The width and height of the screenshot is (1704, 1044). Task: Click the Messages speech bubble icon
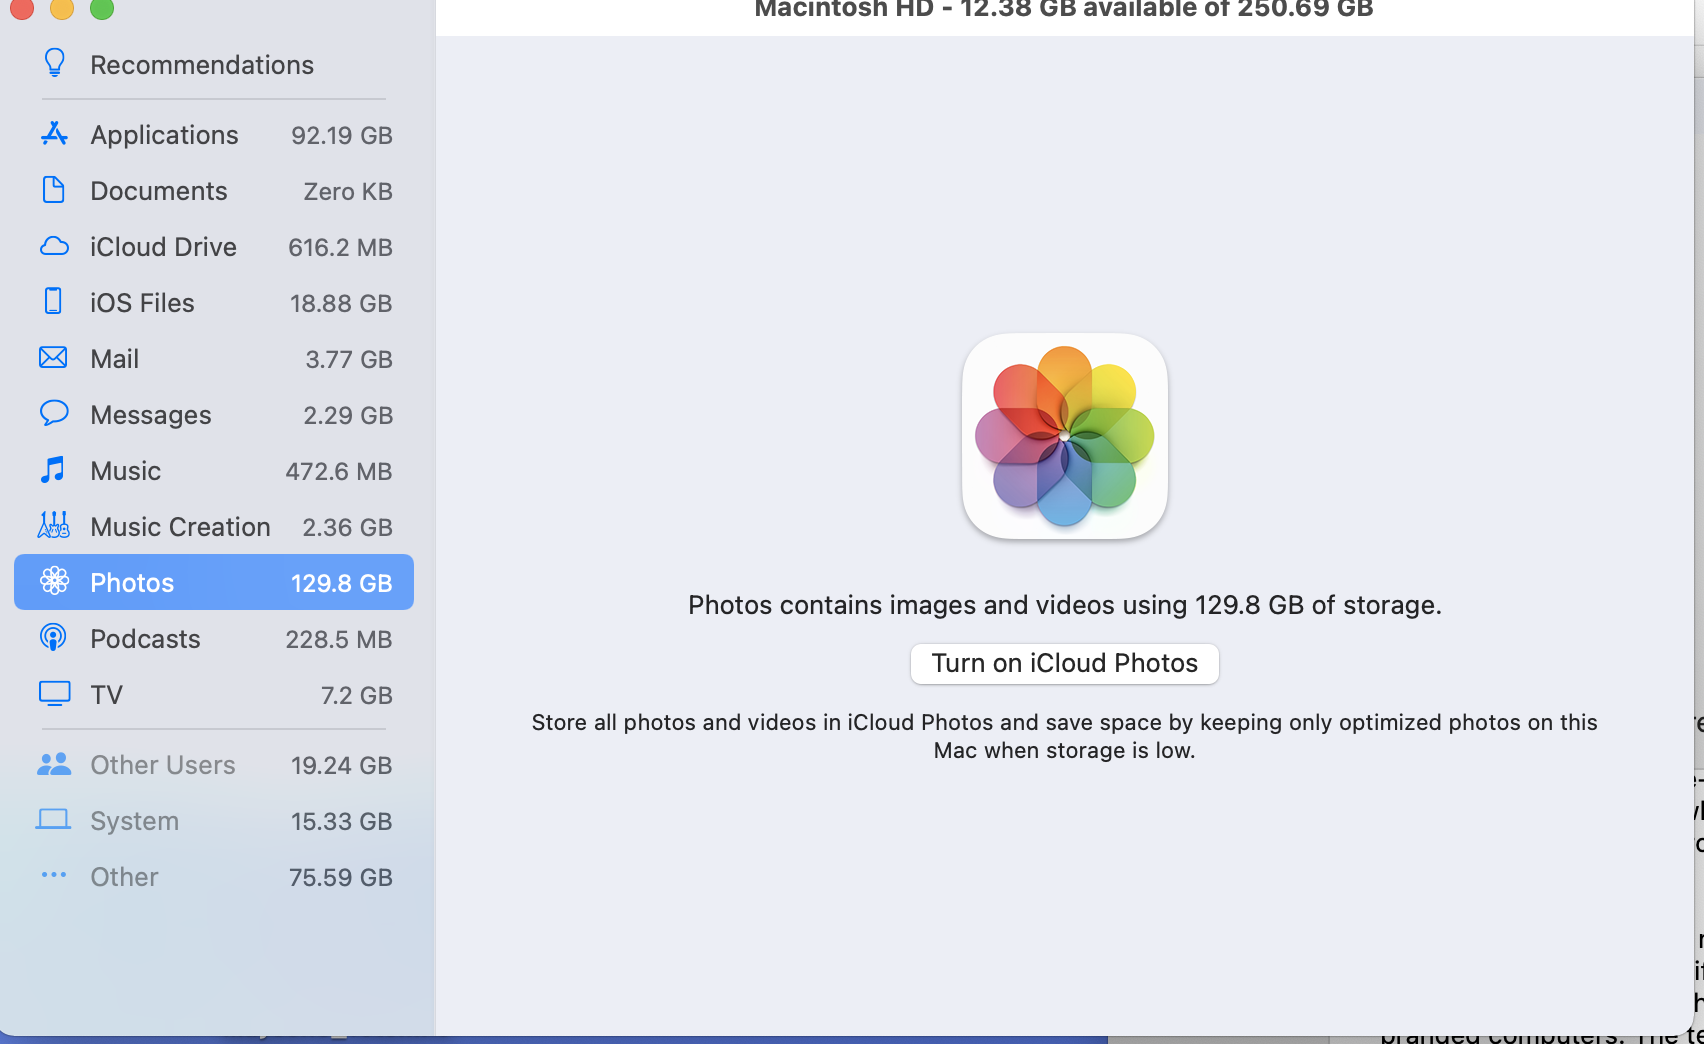click(54, 413)
